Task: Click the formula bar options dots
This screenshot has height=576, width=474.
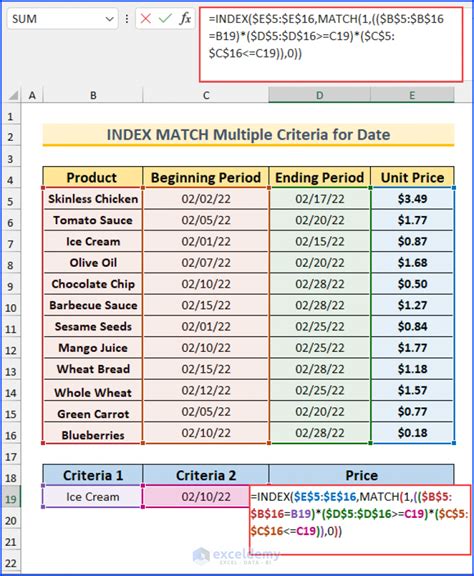Action: [127, 19]
